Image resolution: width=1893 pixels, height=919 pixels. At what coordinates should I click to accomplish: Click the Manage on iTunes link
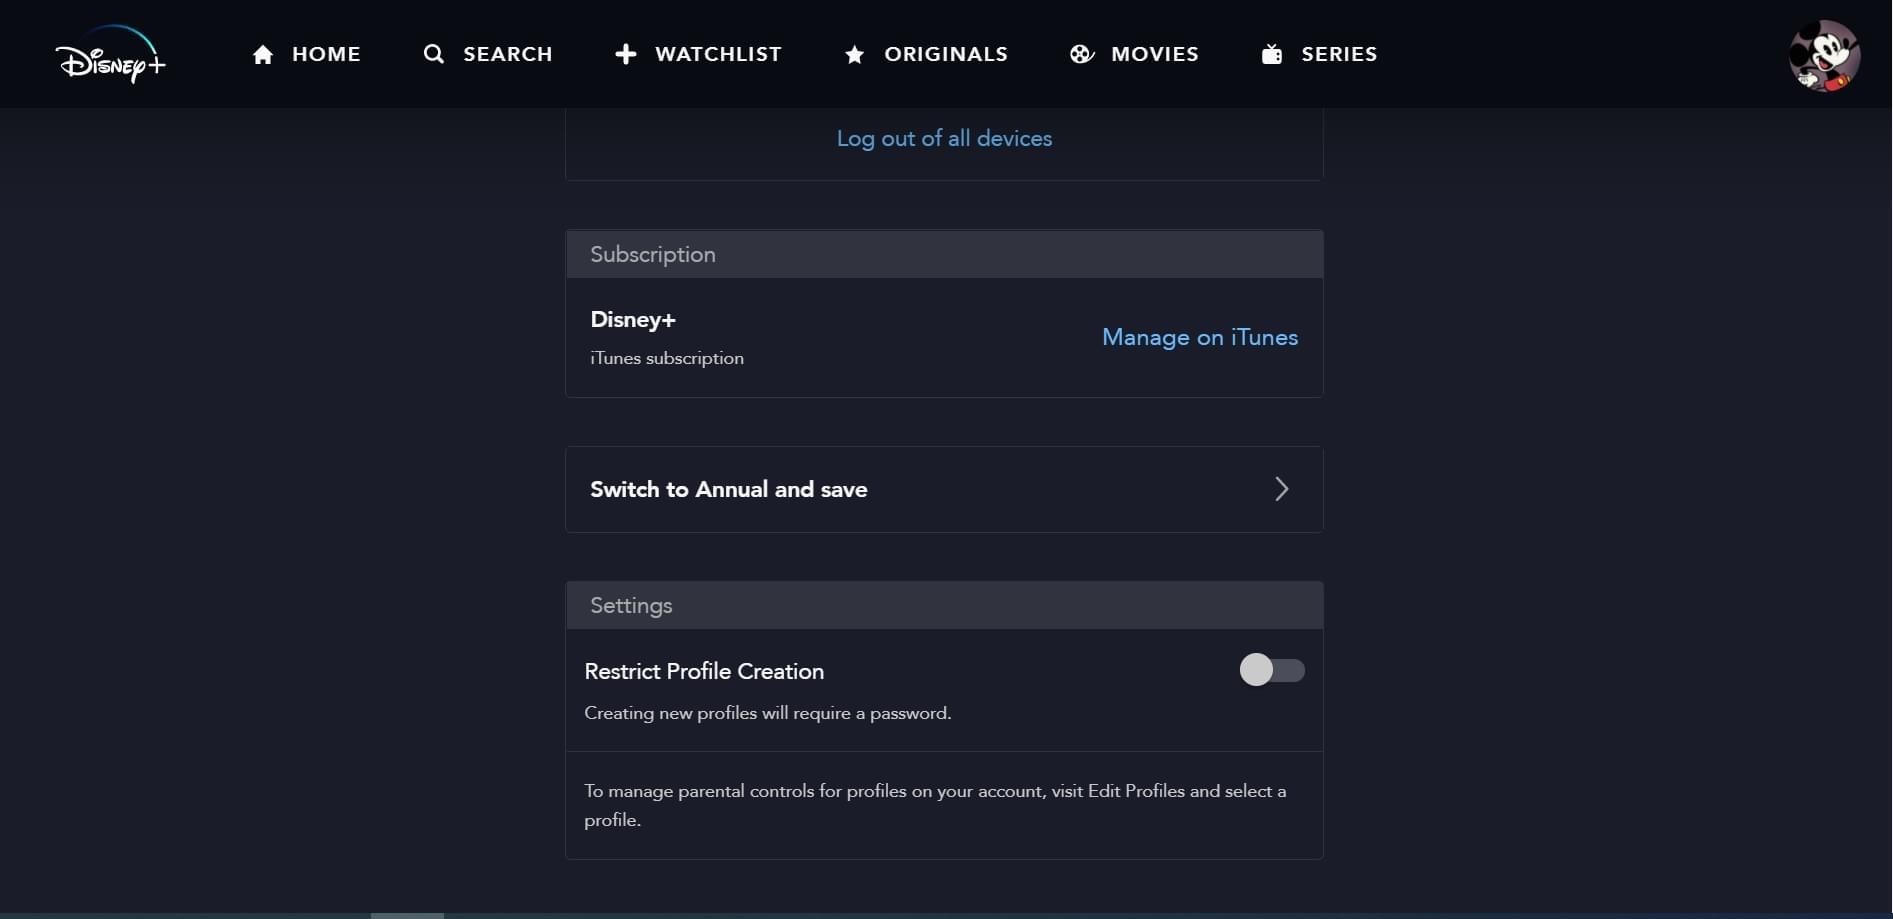(x=1200, y=337)
